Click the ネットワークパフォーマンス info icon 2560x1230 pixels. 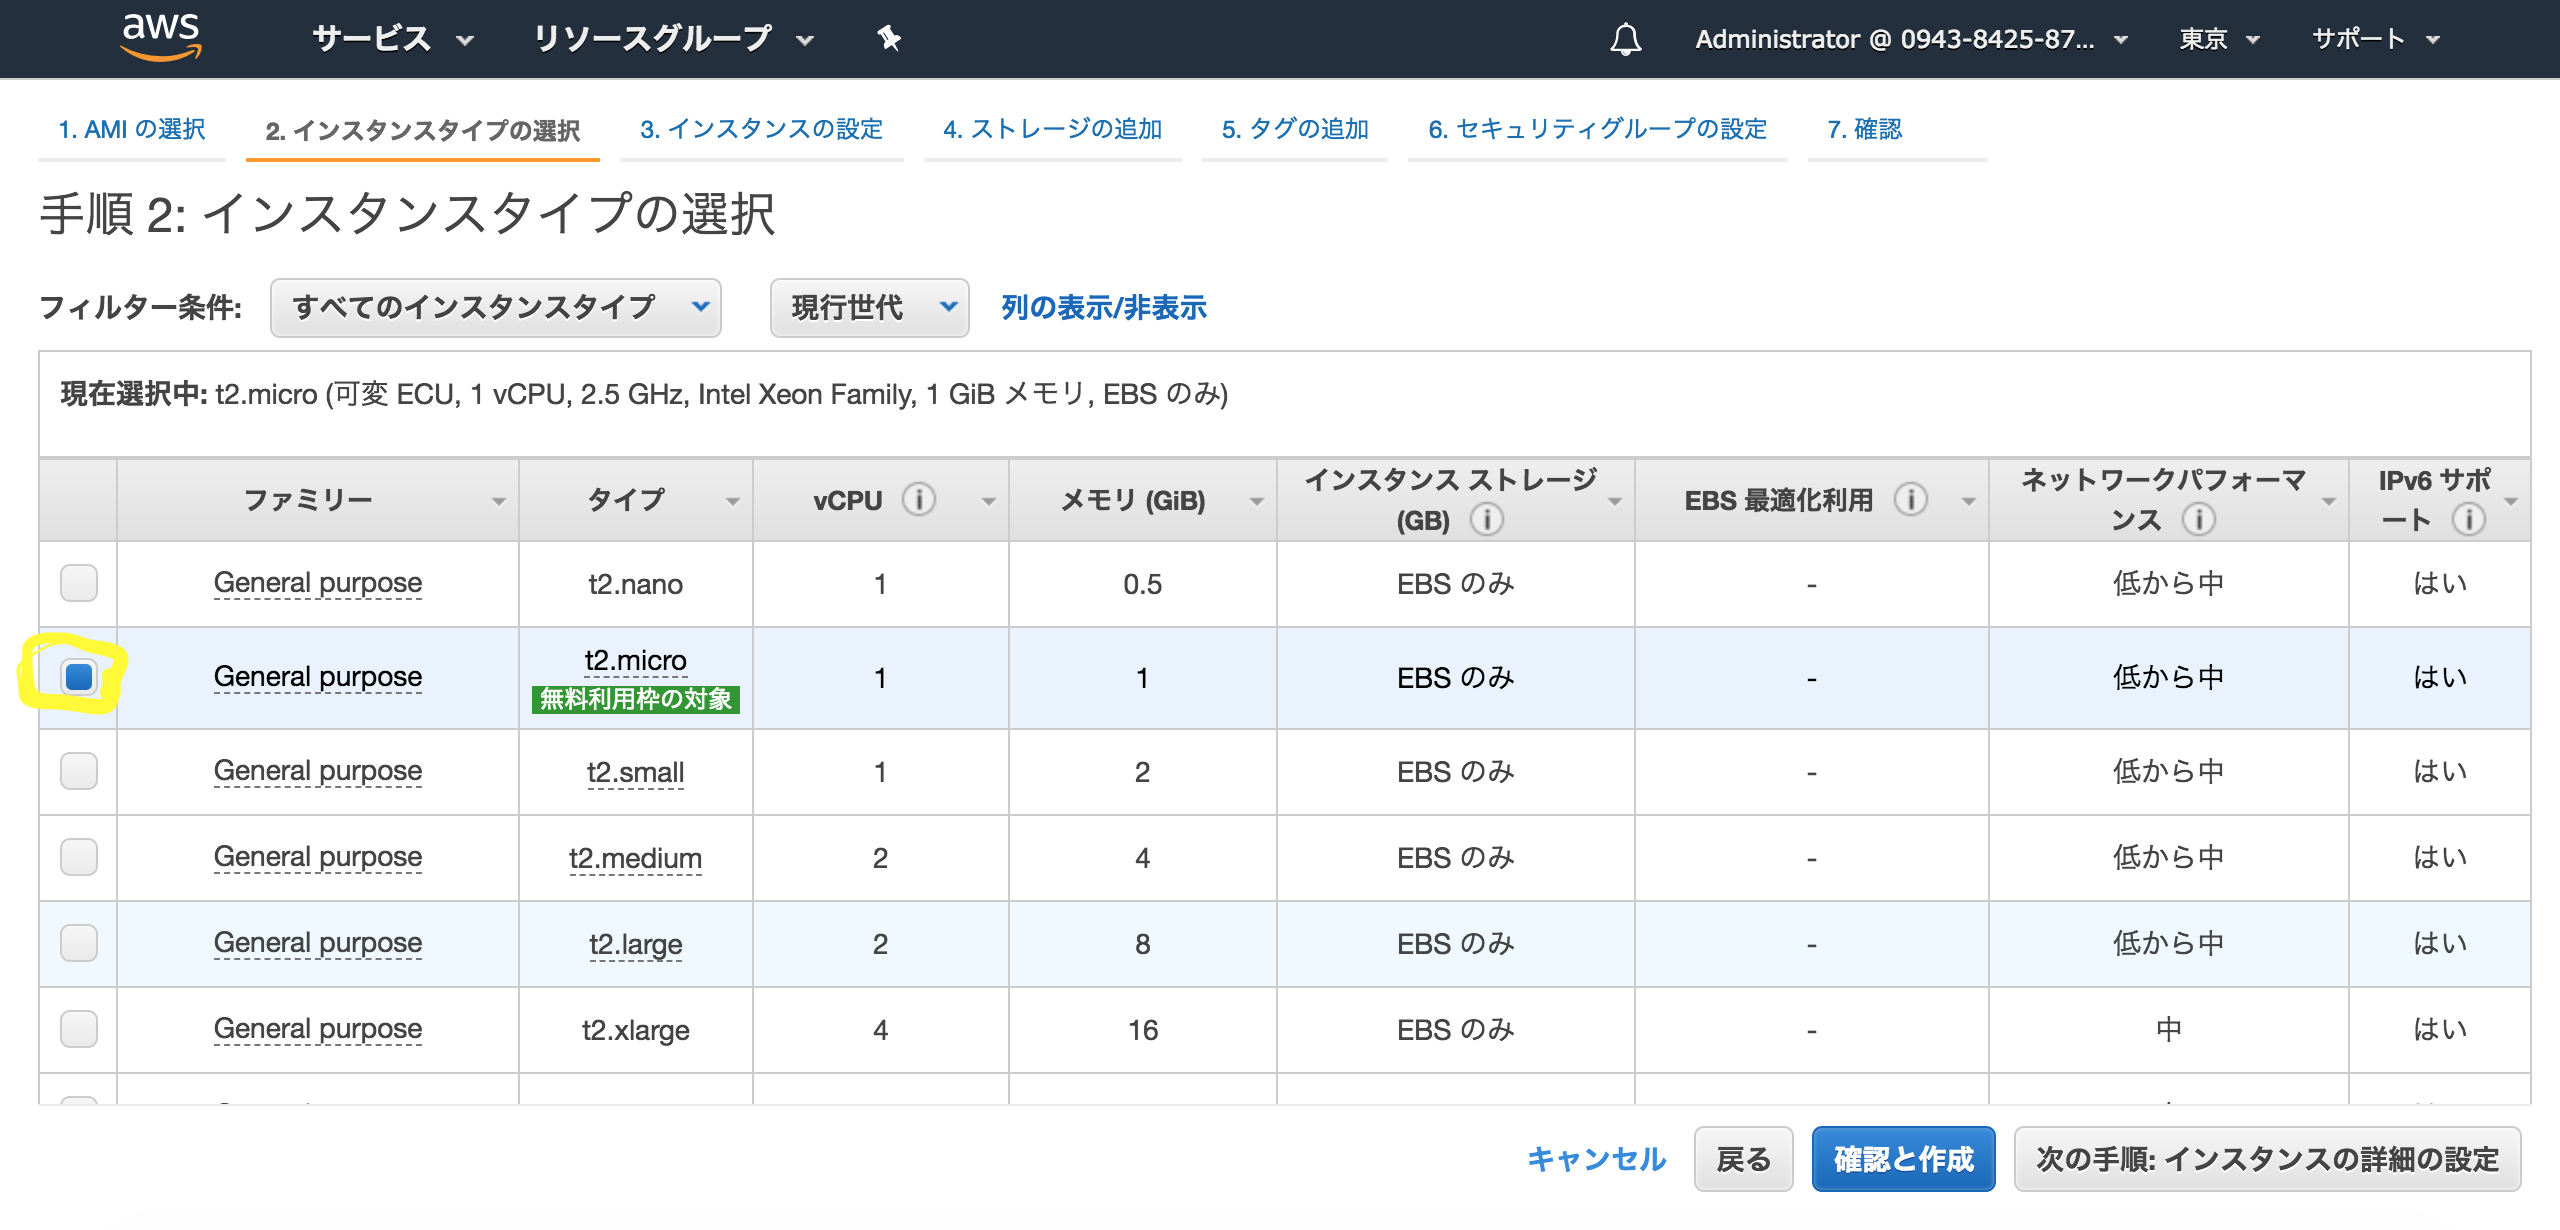point(2198,519)
